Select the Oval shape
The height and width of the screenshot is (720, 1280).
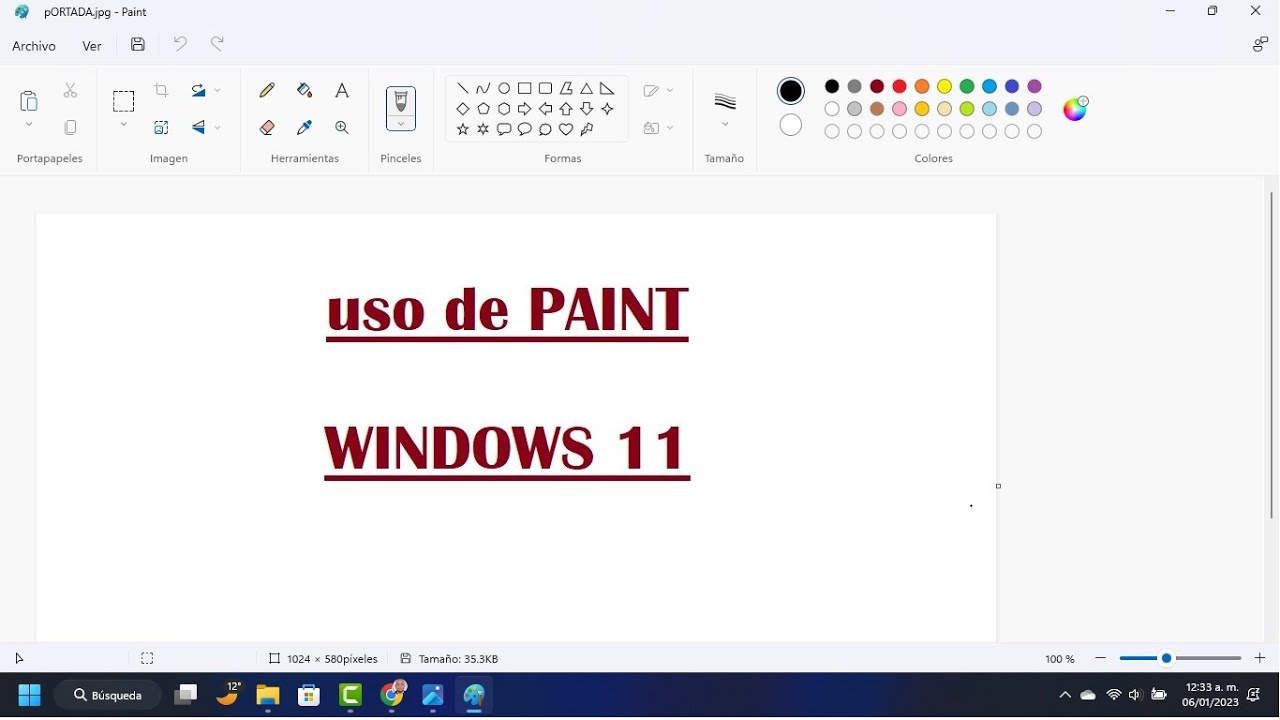pyautogui.click(x=504, y=88)
